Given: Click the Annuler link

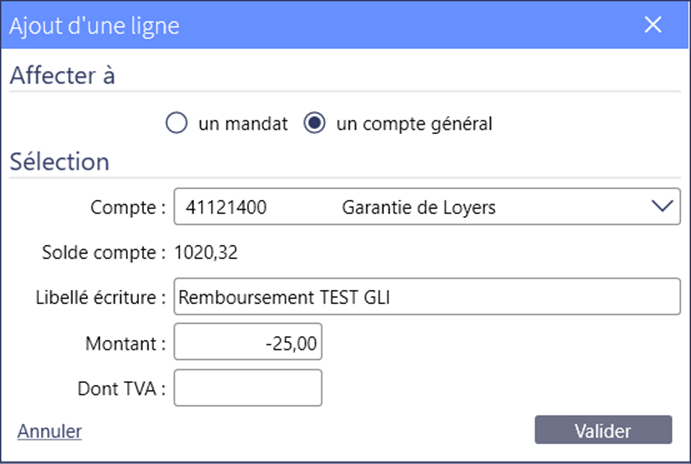Looking at the screenshot, I should coord(49,431).
